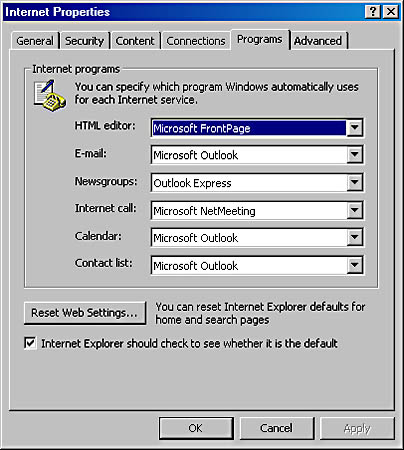Switch to the General tab
This screenshot has height=450, width=404.
coord(35,41)
